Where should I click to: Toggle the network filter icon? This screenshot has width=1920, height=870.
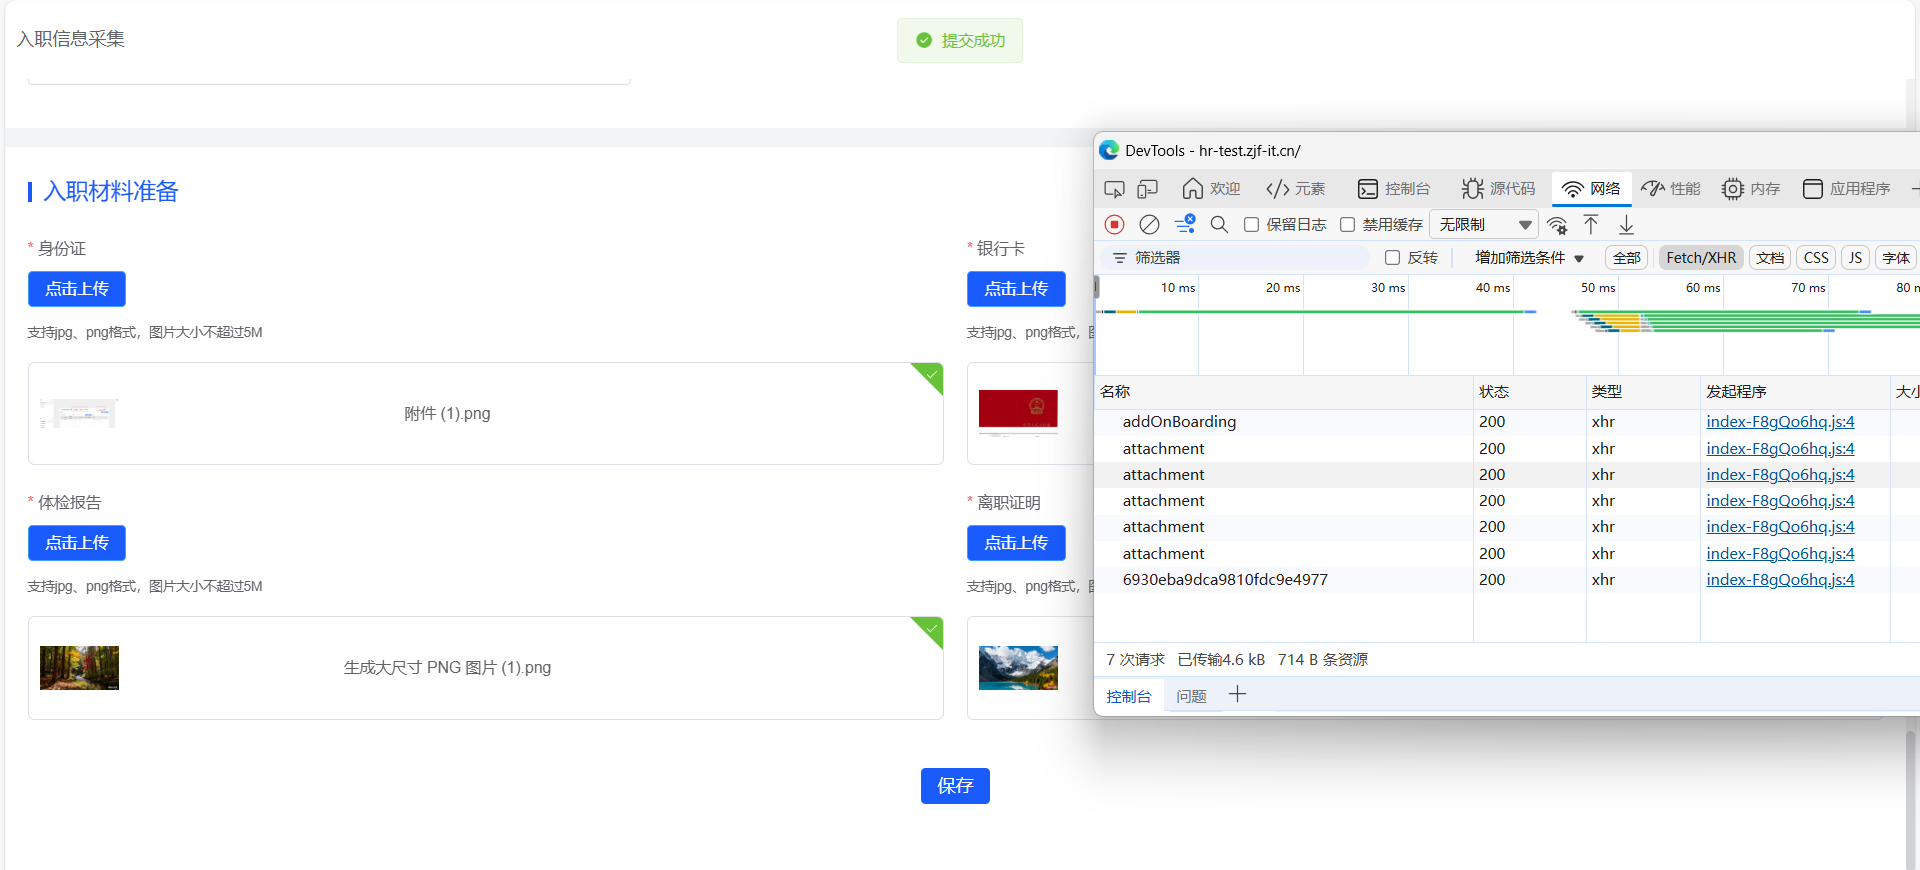point(1184,225)
